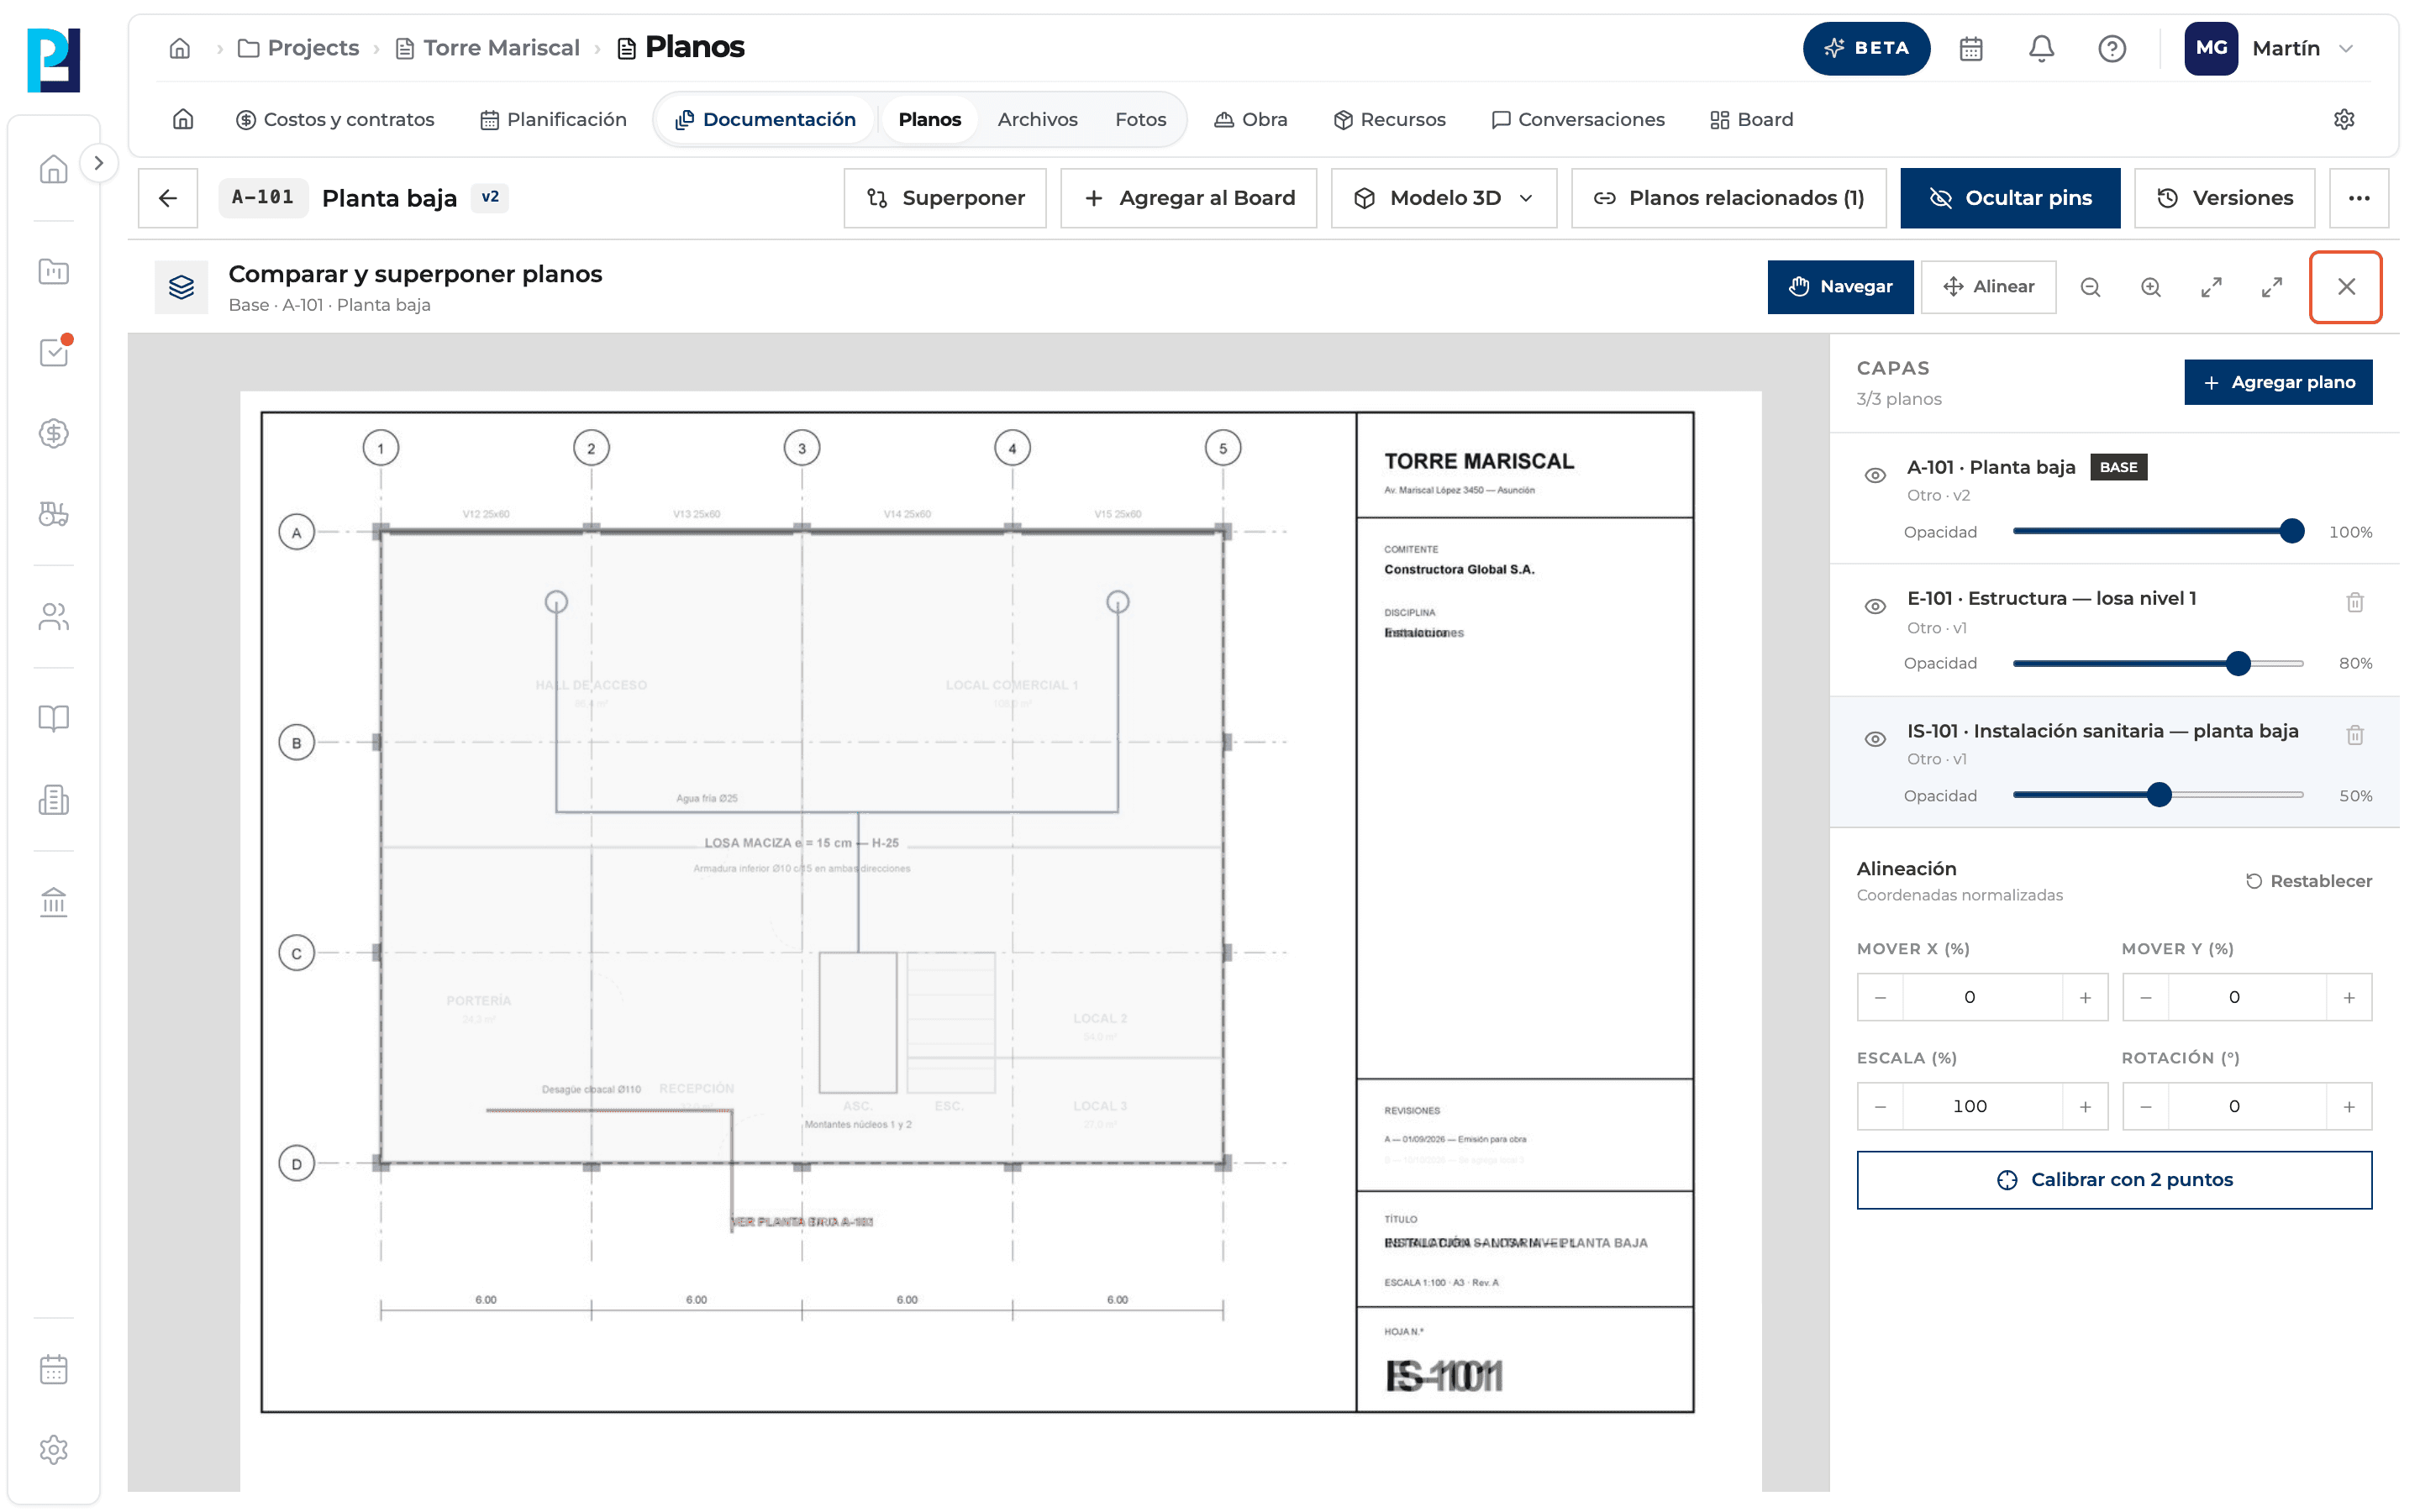This screenshot has height=1512, width=2420.
Task: Open the more options ellipsis menu
Action: [2359, 198]
